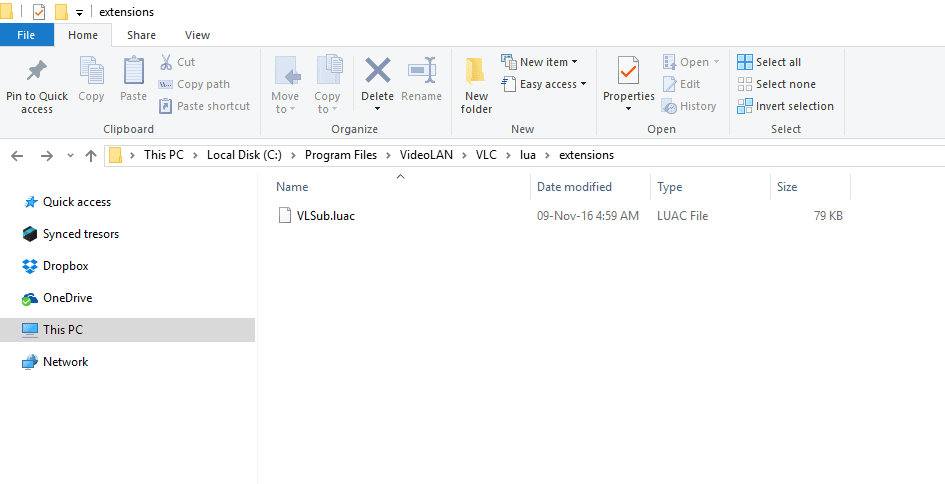The width and height of the screenshot is (945, 484).
Task: Click Select all in the ribbon
Action: [x=777, y=62]
